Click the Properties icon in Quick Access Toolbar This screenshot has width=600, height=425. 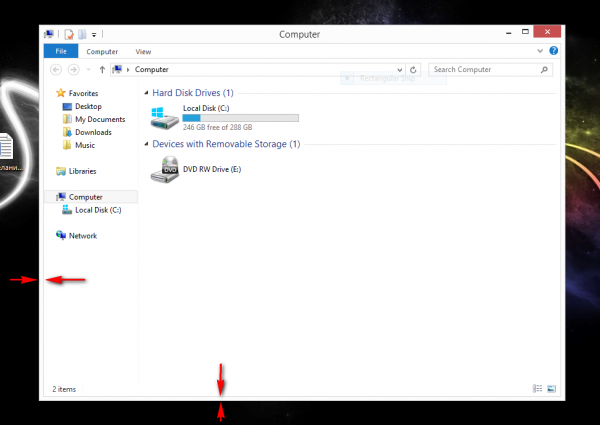[69, 34]
